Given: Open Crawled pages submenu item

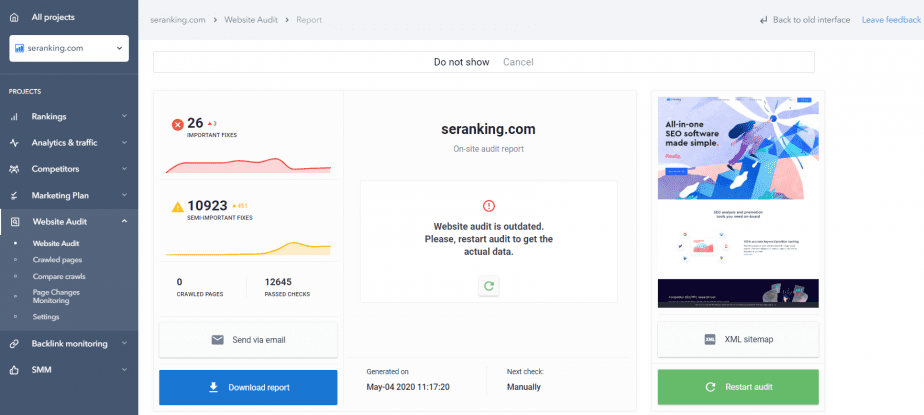Looking at the screenshot, I should [x=57, y=259].
